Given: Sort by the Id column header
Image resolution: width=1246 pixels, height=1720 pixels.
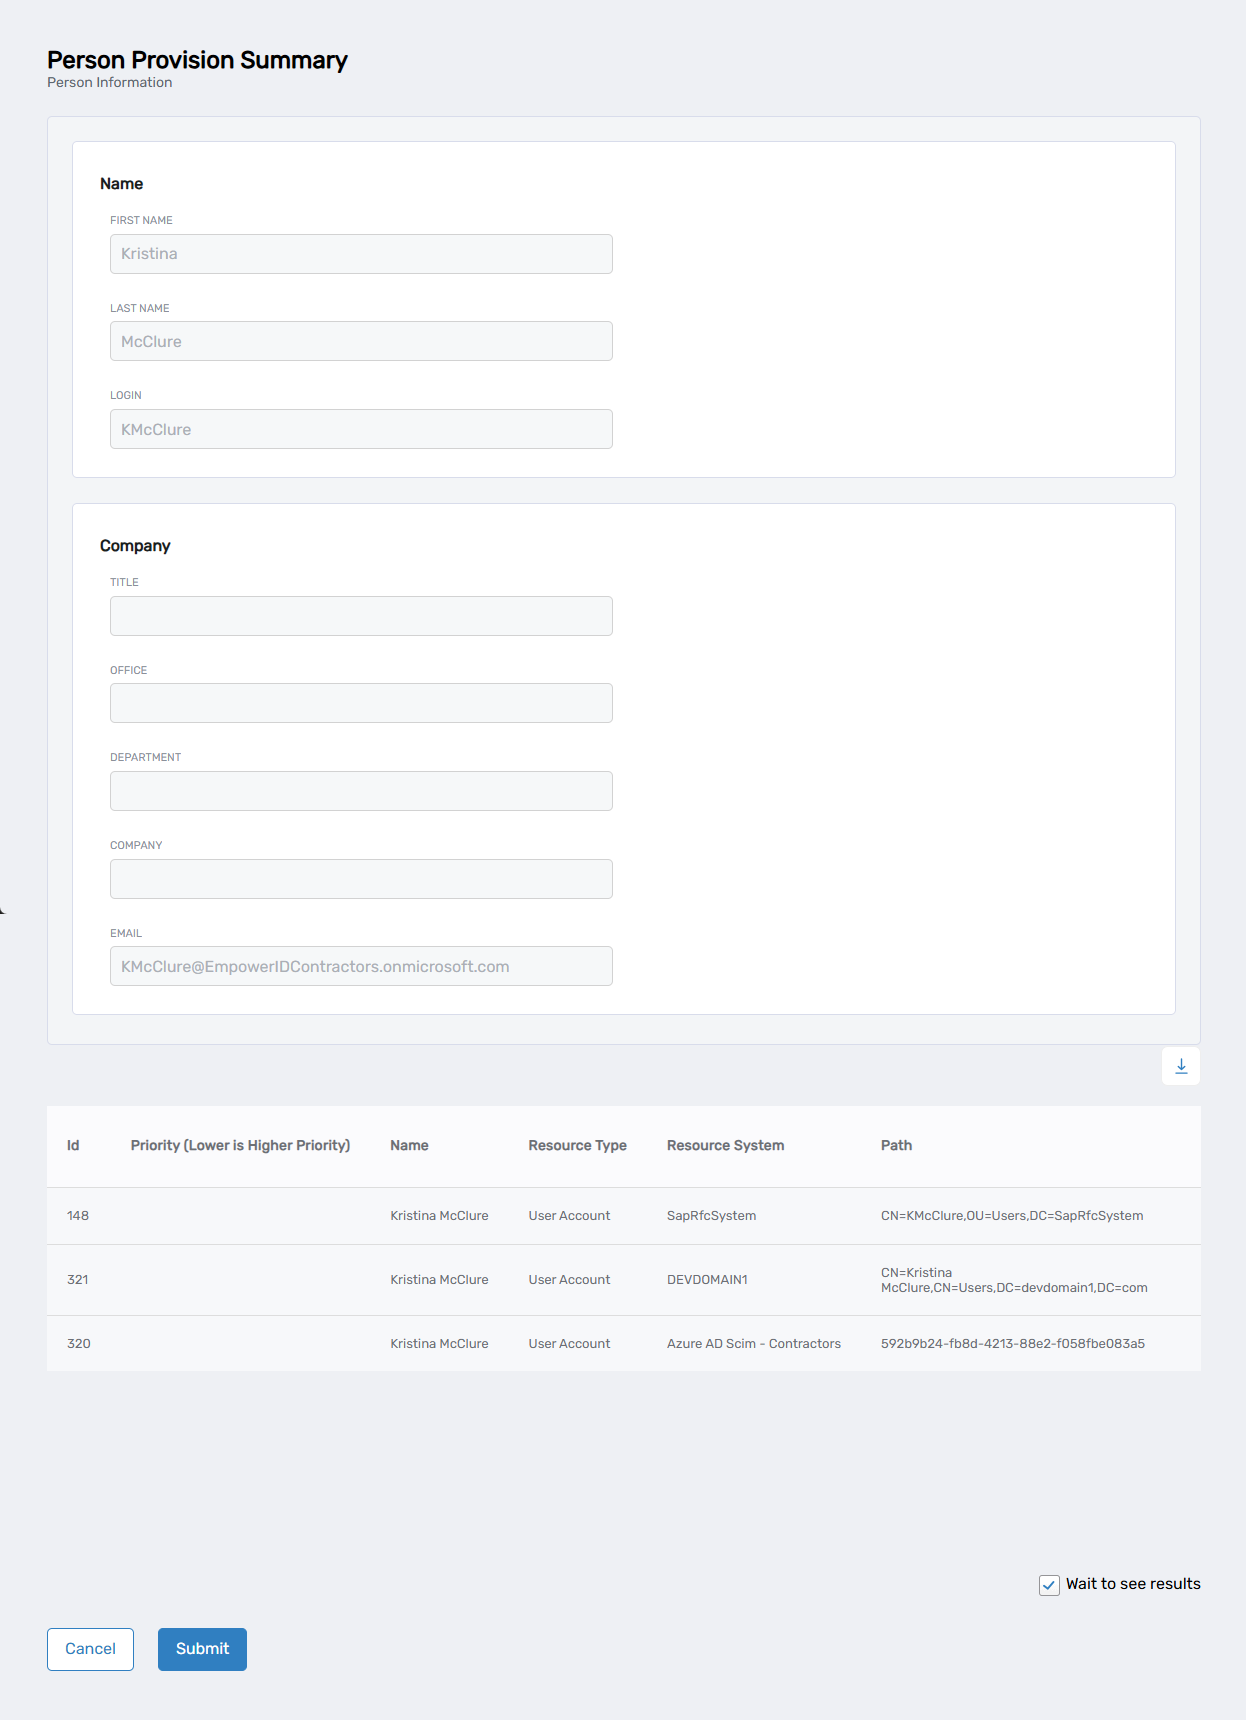Looking at the screenshot, I should tap(73, 1146).
